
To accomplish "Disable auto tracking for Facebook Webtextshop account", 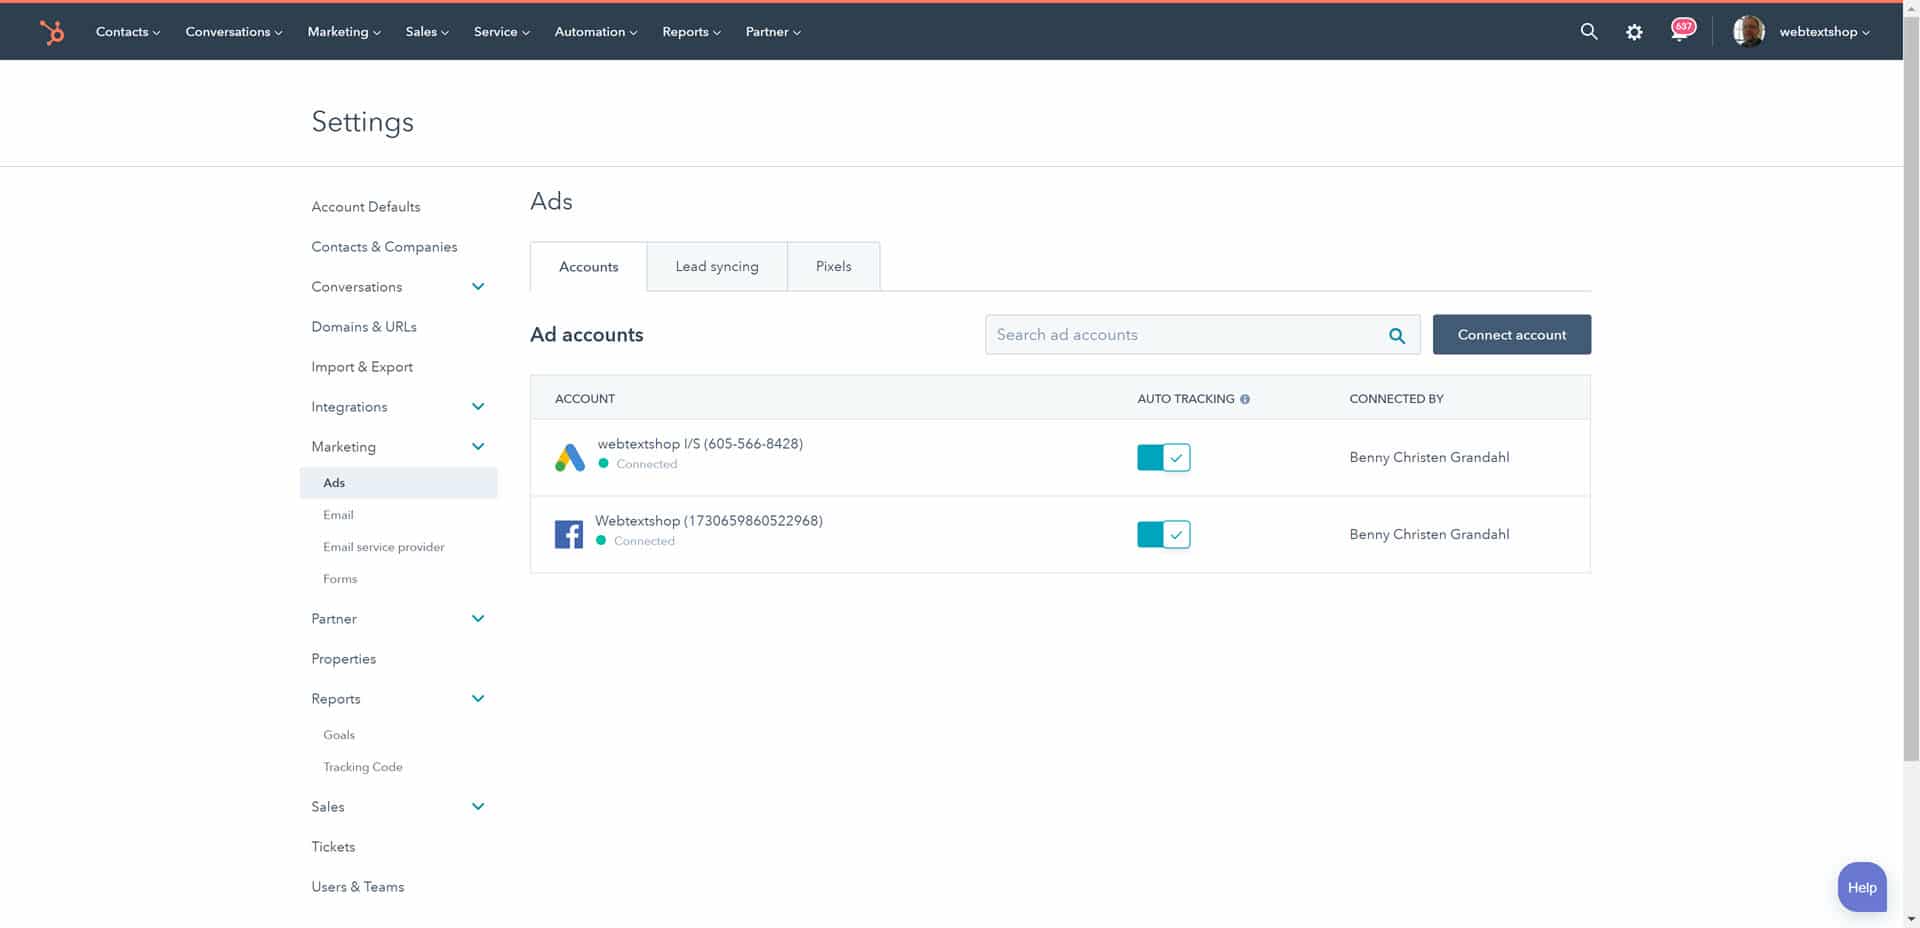I will (x=1163, y=534).
